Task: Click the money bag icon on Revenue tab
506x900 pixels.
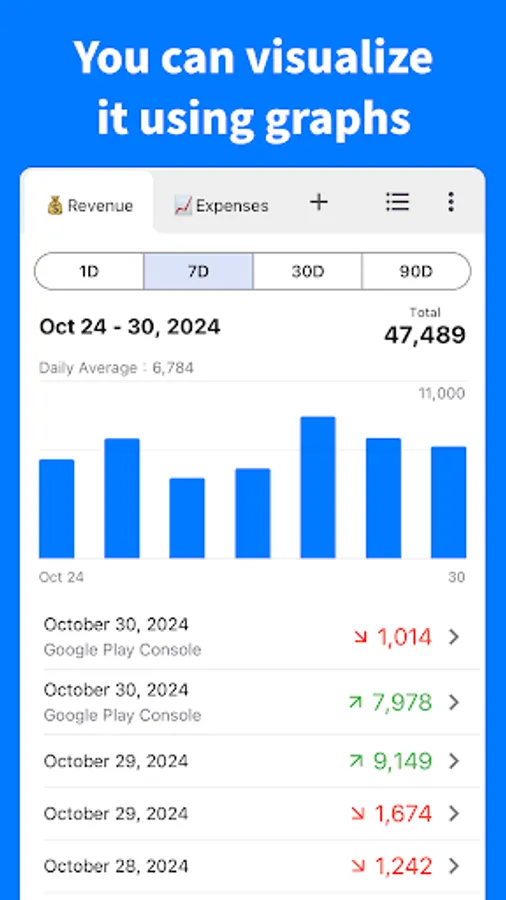Action: (x=55, y=205)
